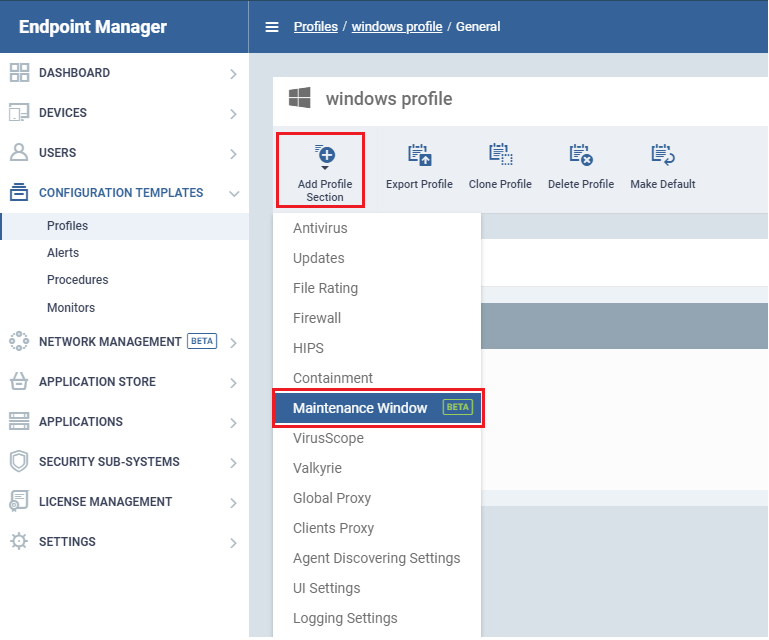Image resolution: width=769 pixels, height=640 pixels.
Task: Click the Endpoint Manager title
Action: click(x=93, y=26)
